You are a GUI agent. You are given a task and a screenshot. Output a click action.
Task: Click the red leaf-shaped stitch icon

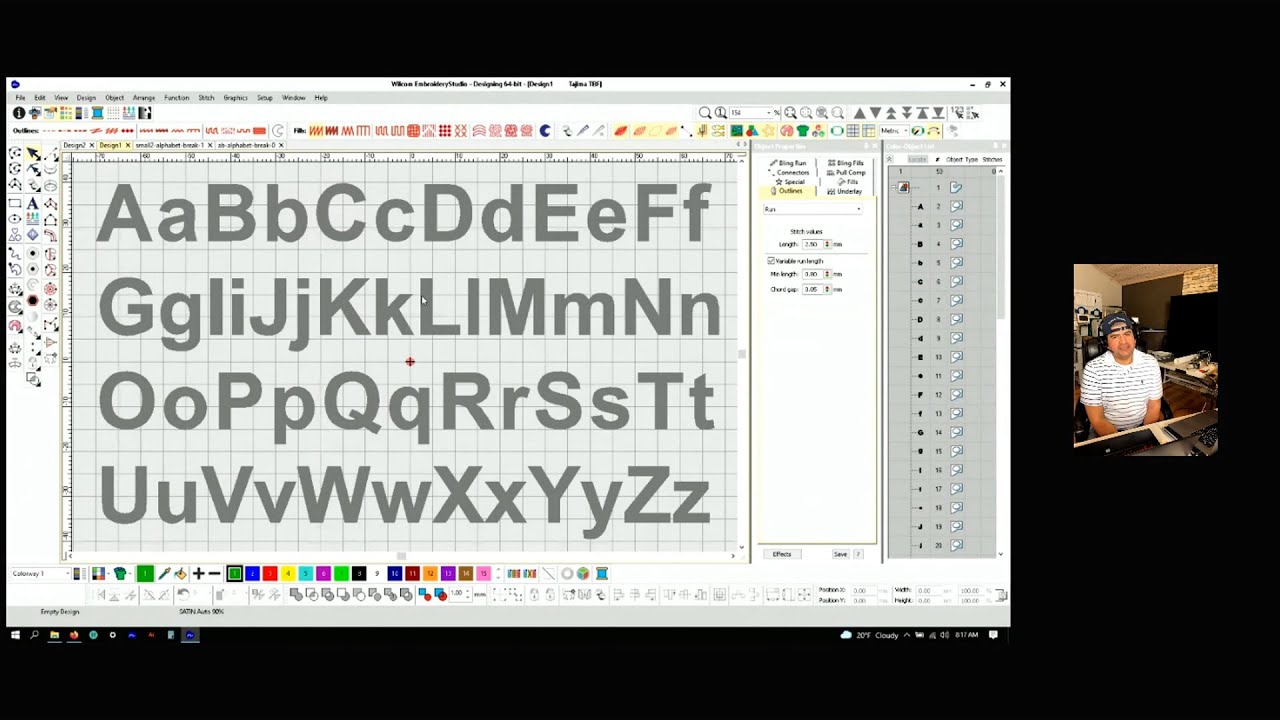pos(621,130)
